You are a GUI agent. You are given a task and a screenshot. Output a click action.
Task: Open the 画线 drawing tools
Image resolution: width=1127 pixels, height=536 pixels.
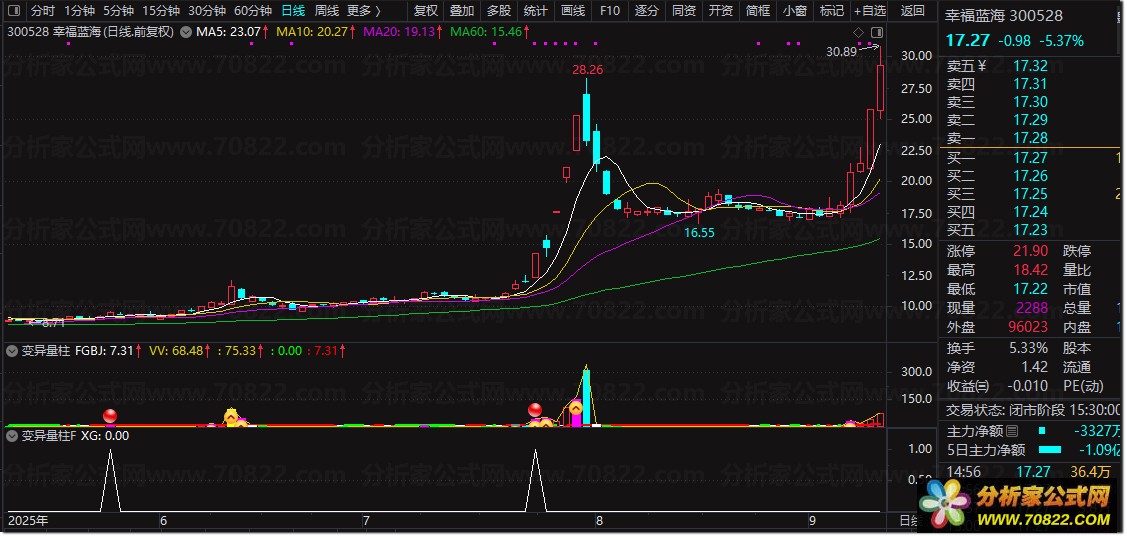pyautogui.click(x=573, y=10)
